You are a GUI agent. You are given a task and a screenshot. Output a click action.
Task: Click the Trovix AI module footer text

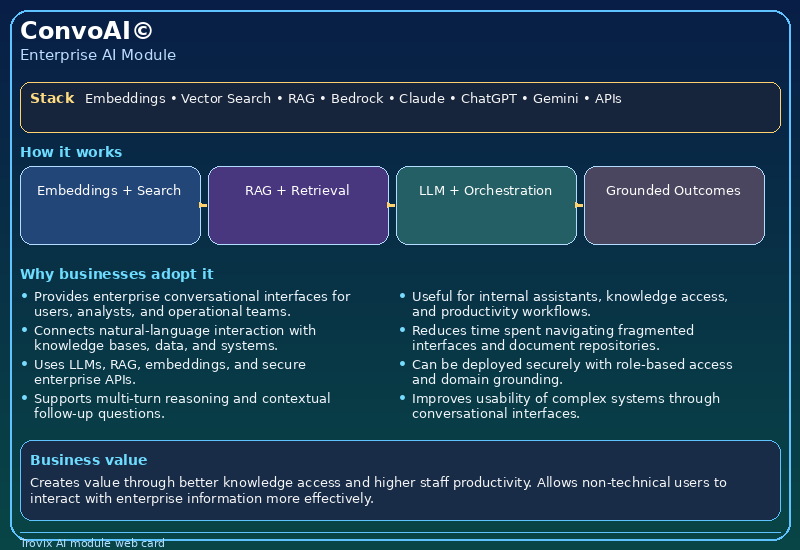point(92,543)
